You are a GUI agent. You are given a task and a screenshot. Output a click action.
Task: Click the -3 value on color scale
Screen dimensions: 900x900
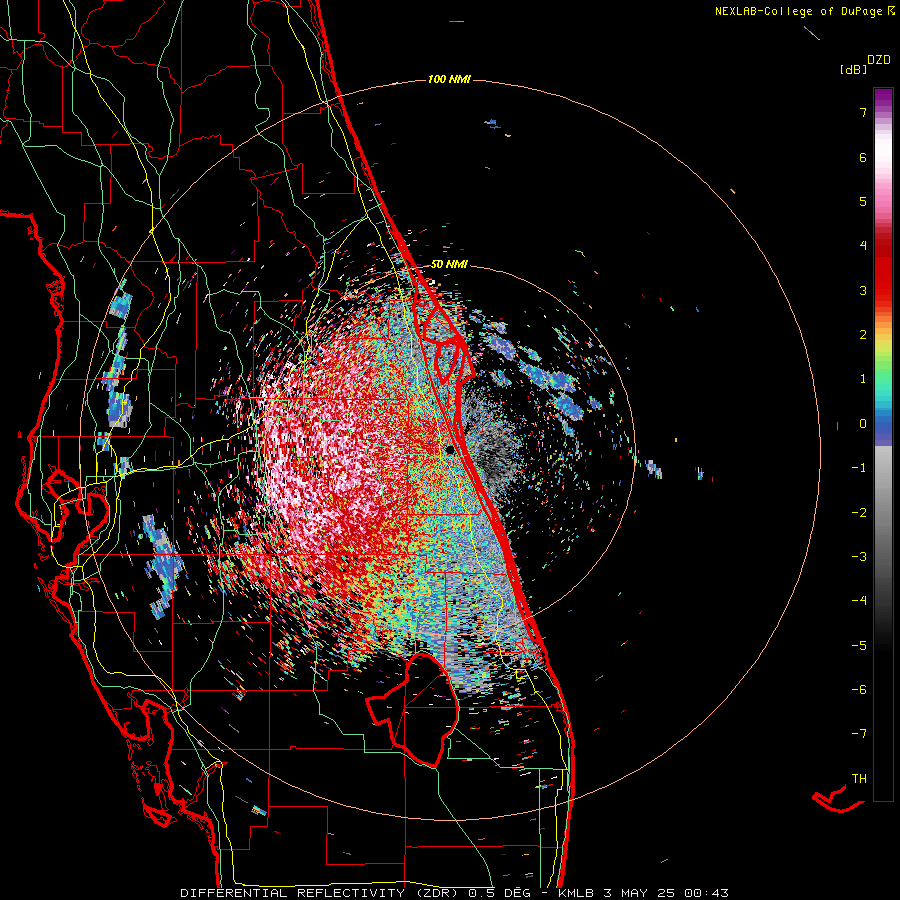859,557
